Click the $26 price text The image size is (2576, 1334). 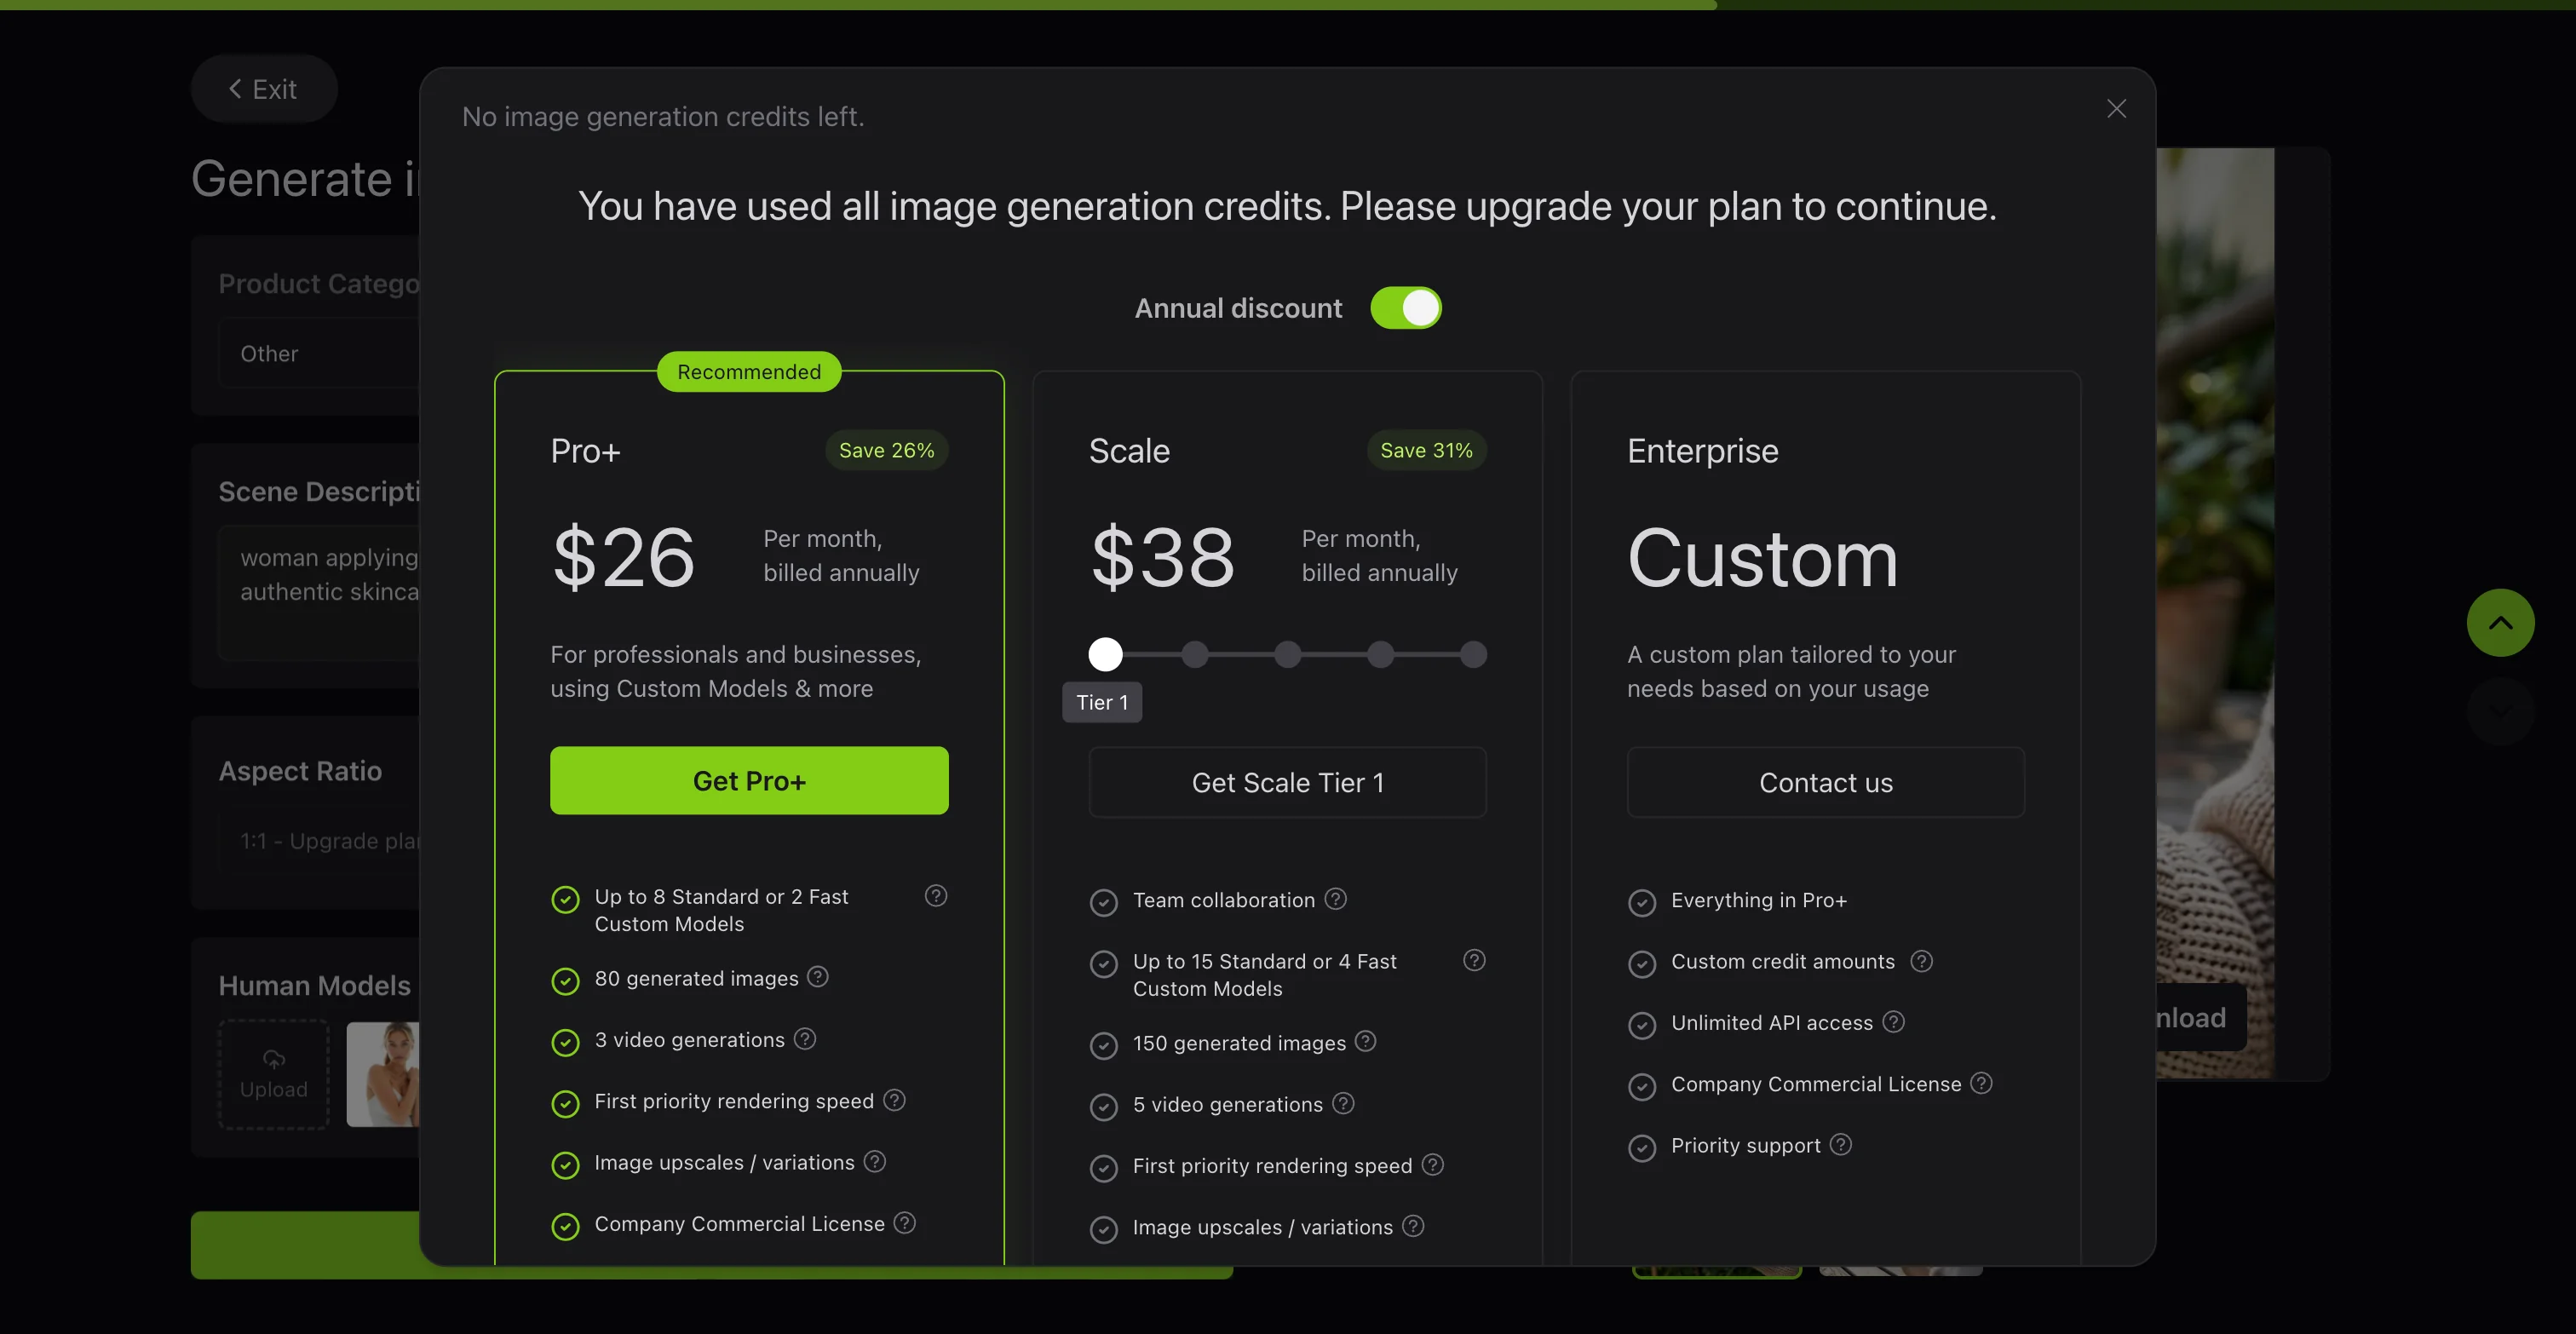(623, 557)
